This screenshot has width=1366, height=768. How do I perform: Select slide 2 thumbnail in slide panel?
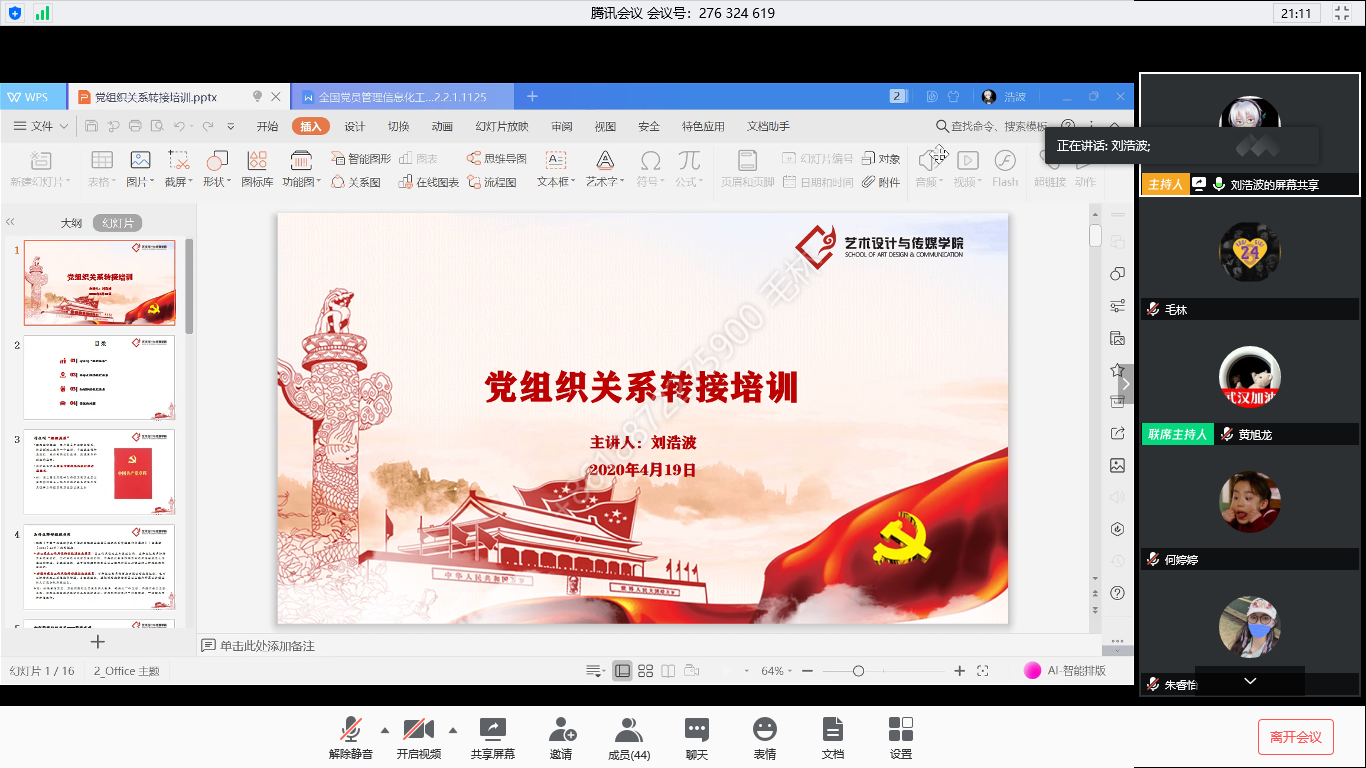point(99,377)
